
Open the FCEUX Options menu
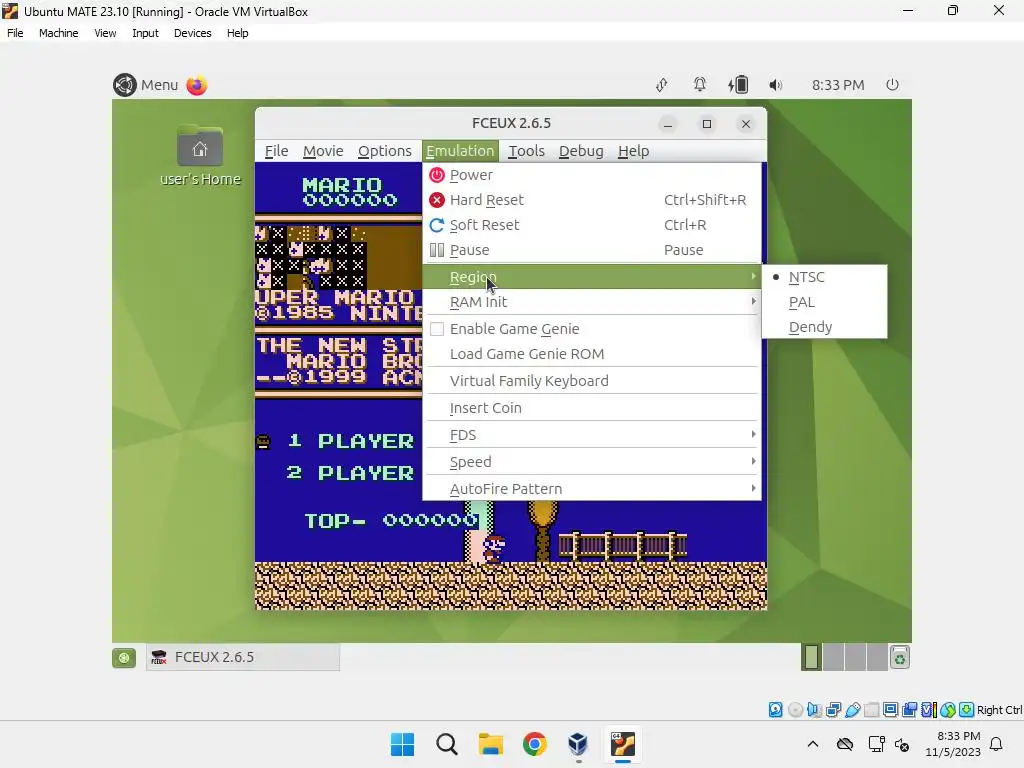click(x=385, y=151)
